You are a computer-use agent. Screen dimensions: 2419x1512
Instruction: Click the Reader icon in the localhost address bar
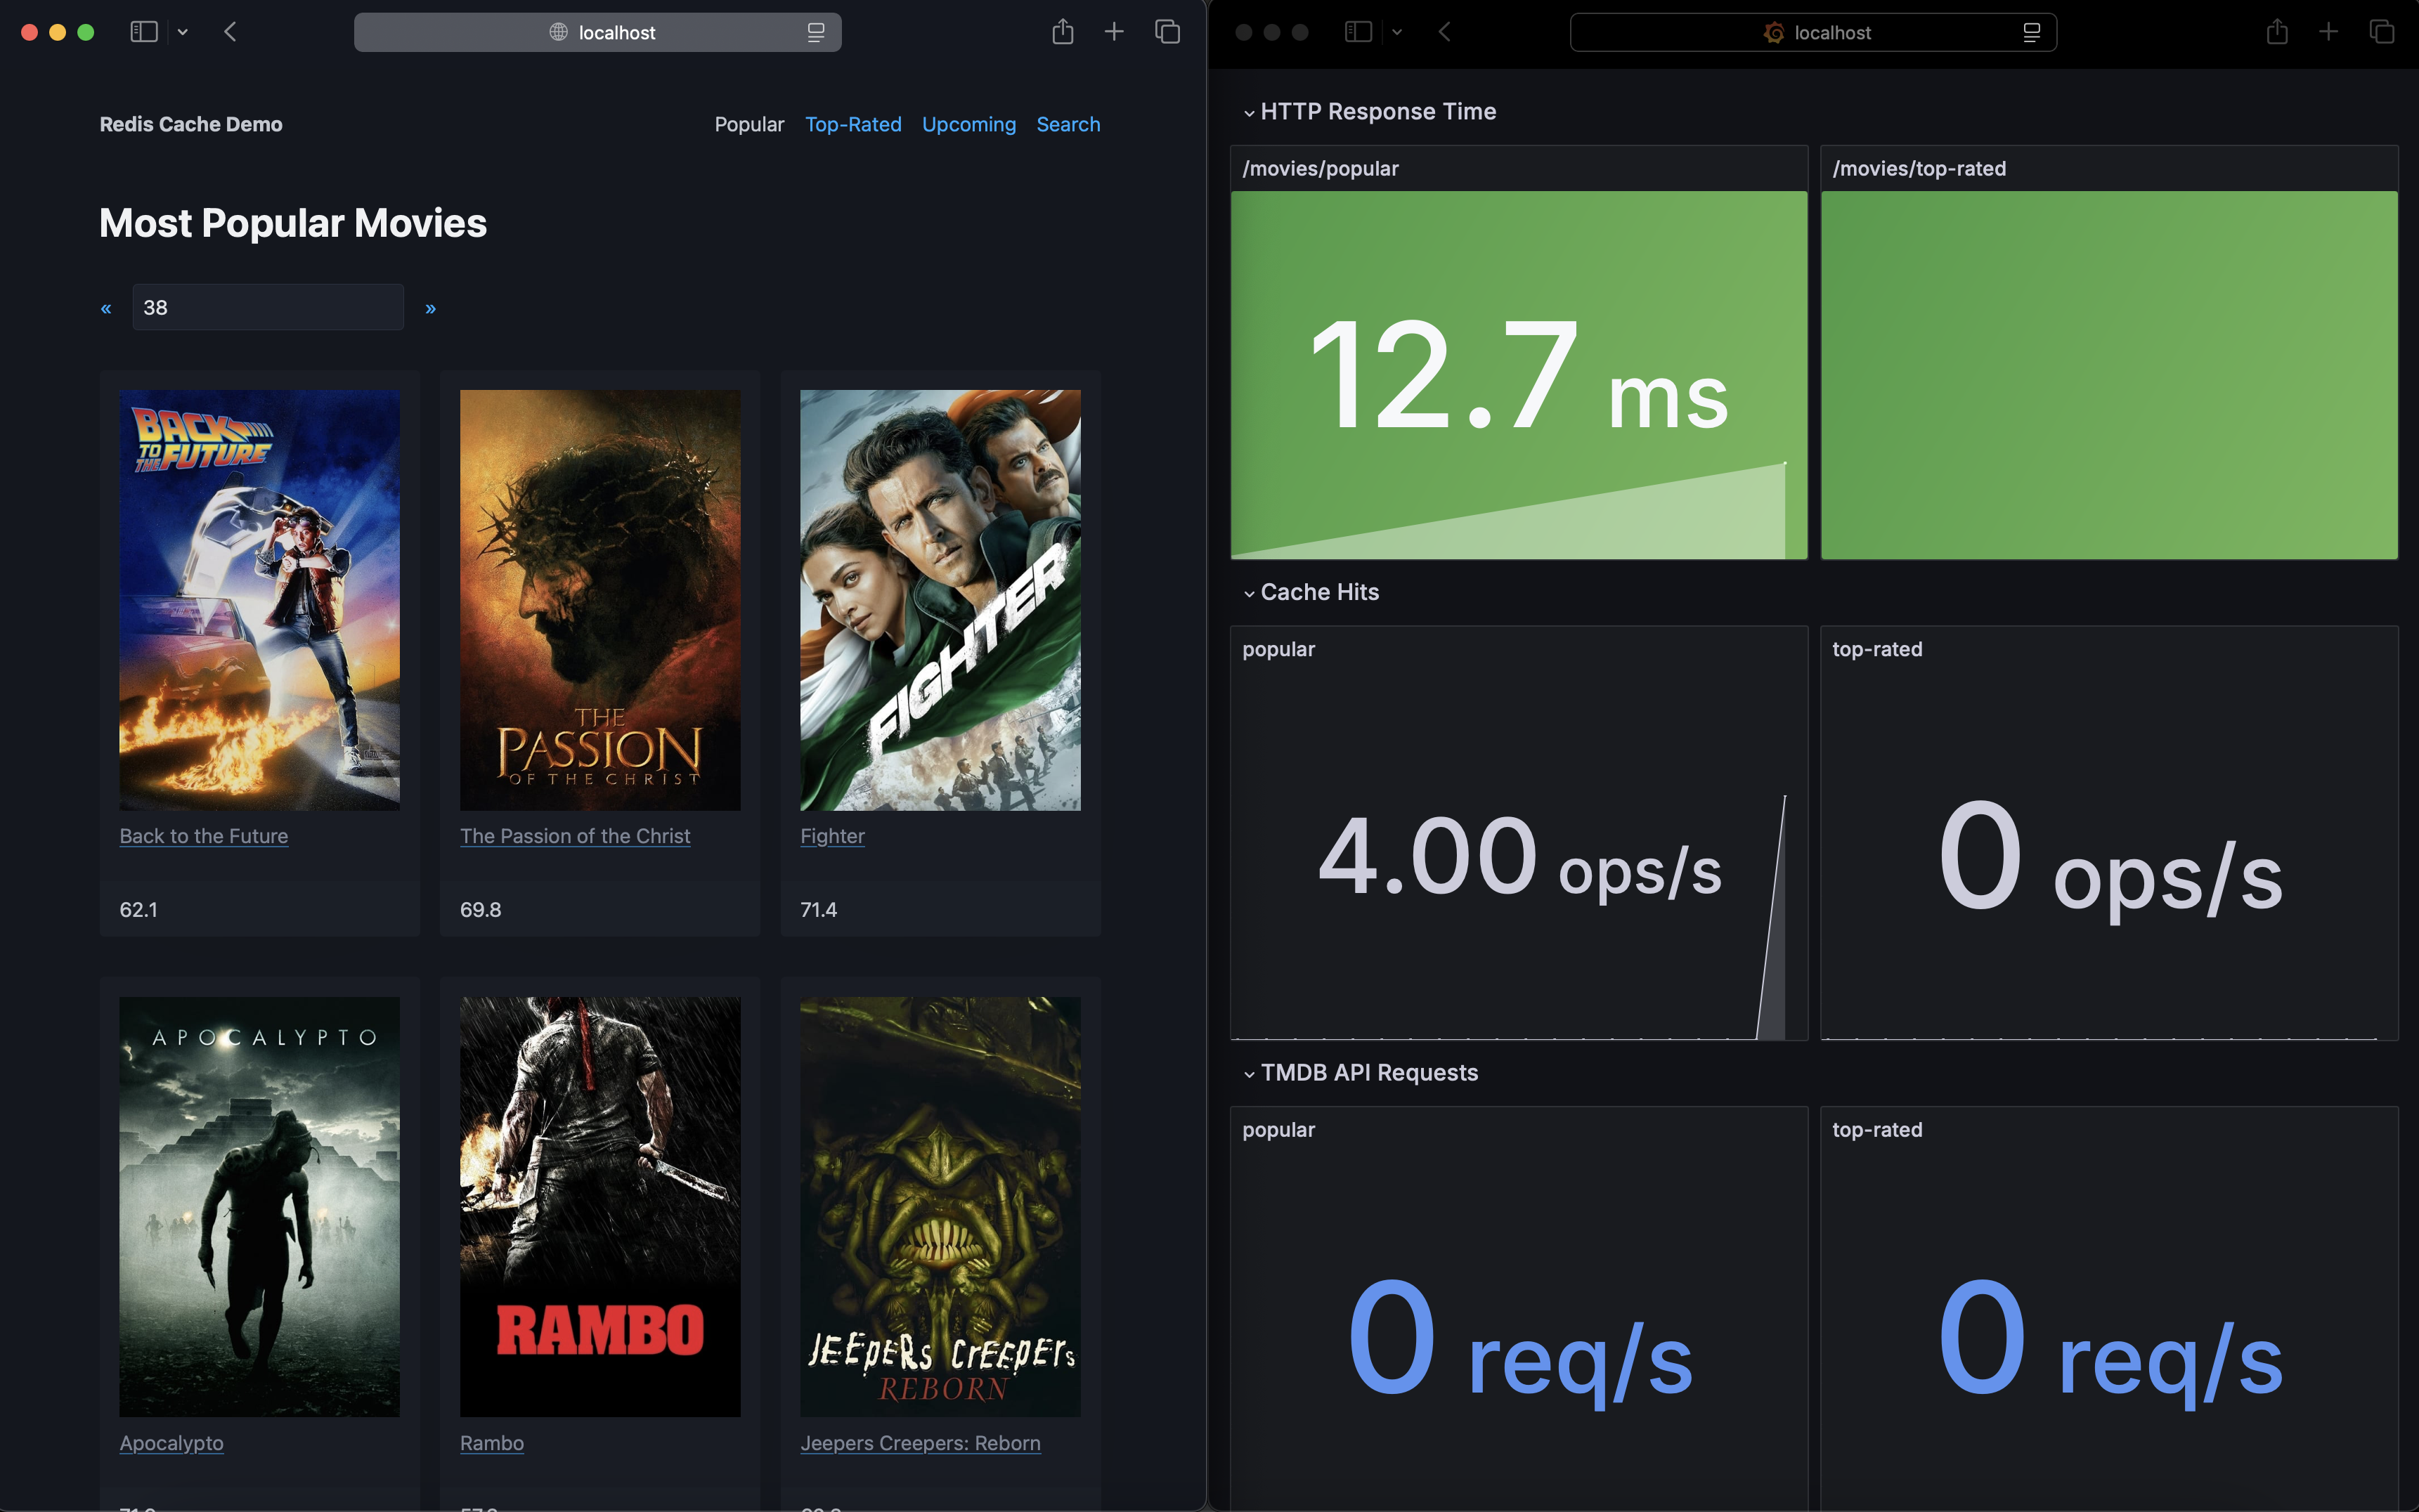pyautogui.click(x=816, y=32)
